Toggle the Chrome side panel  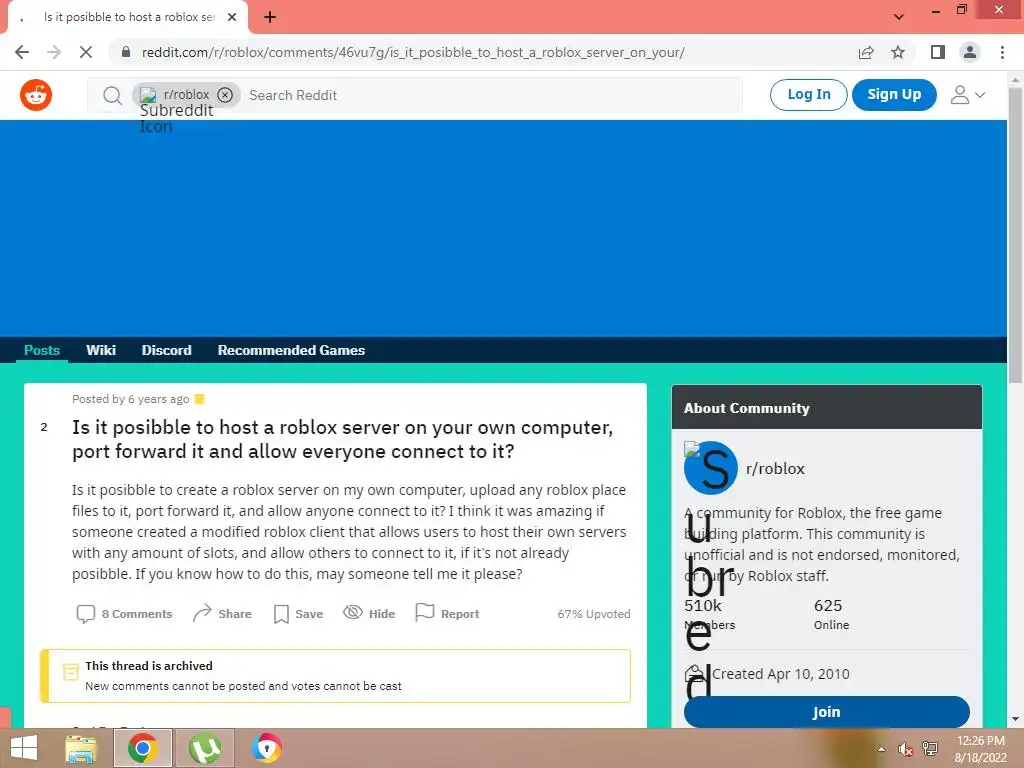(938, 52)
